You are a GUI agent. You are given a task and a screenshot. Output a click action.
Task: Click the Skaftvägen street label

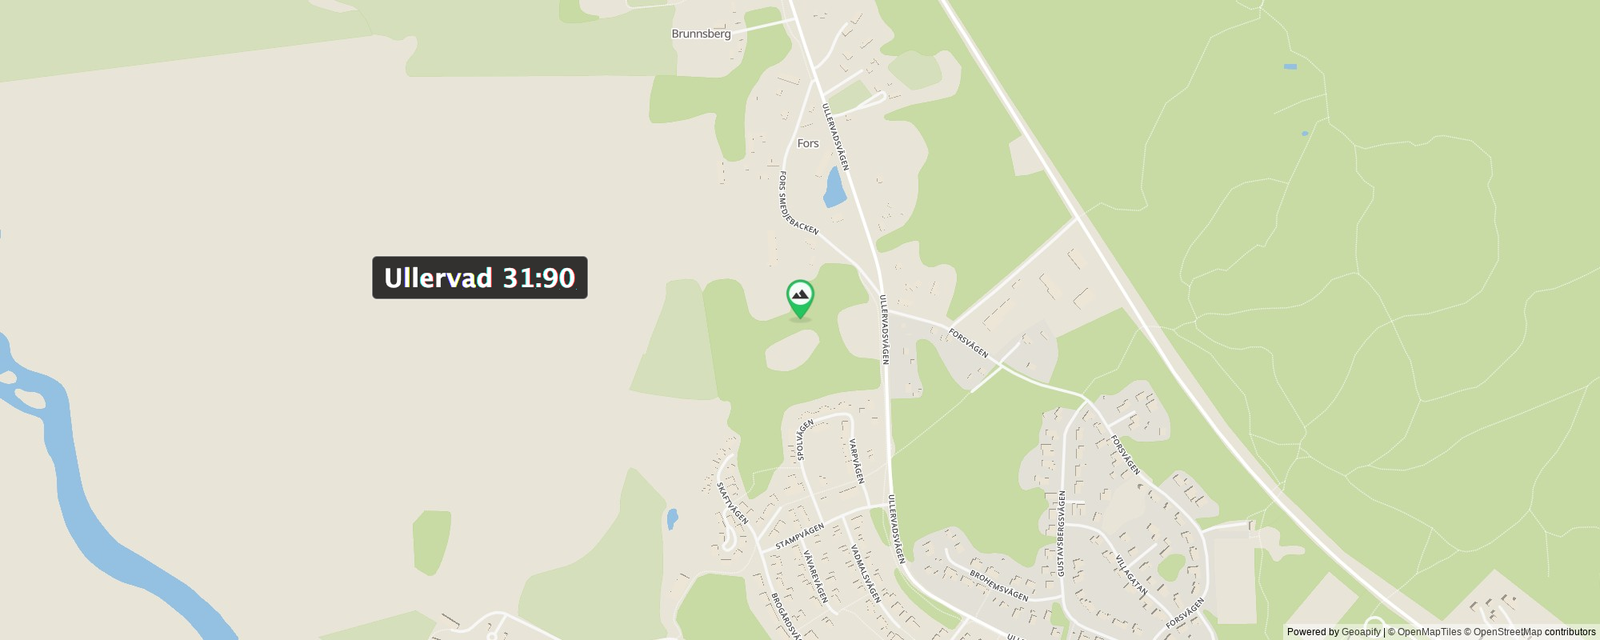(x=732, y=503)
